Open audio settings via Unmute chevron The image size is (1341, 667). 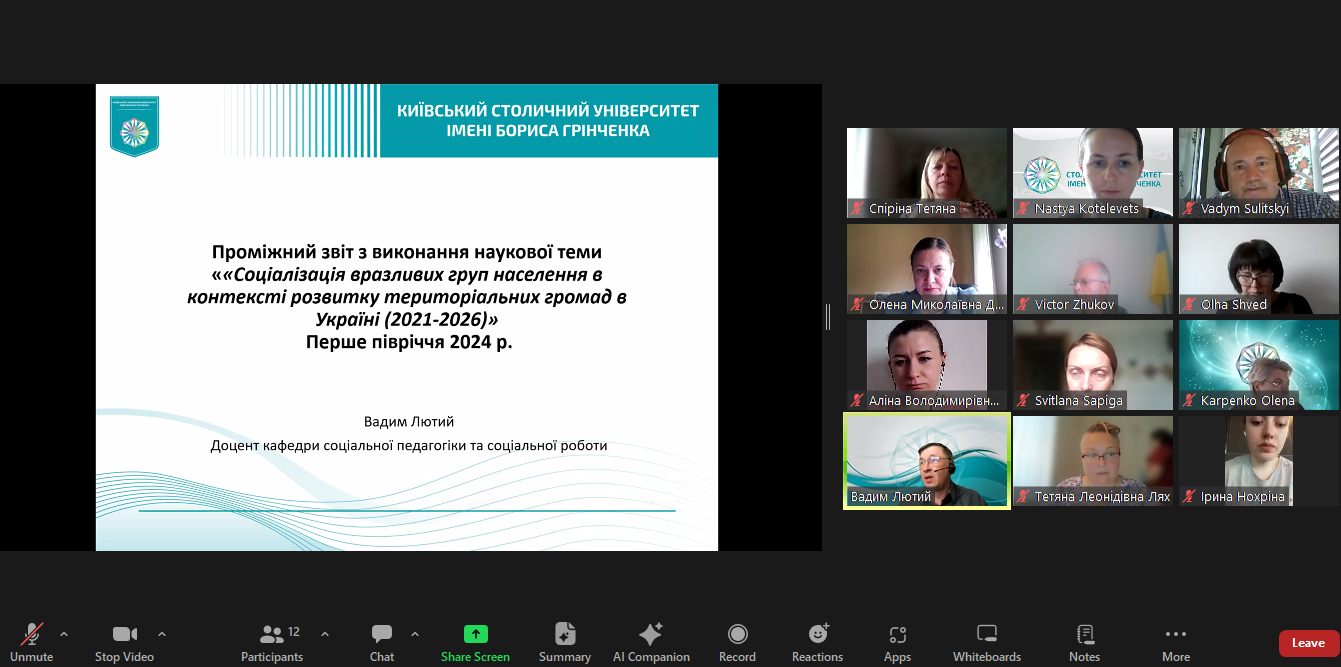[x=64, y=632]
